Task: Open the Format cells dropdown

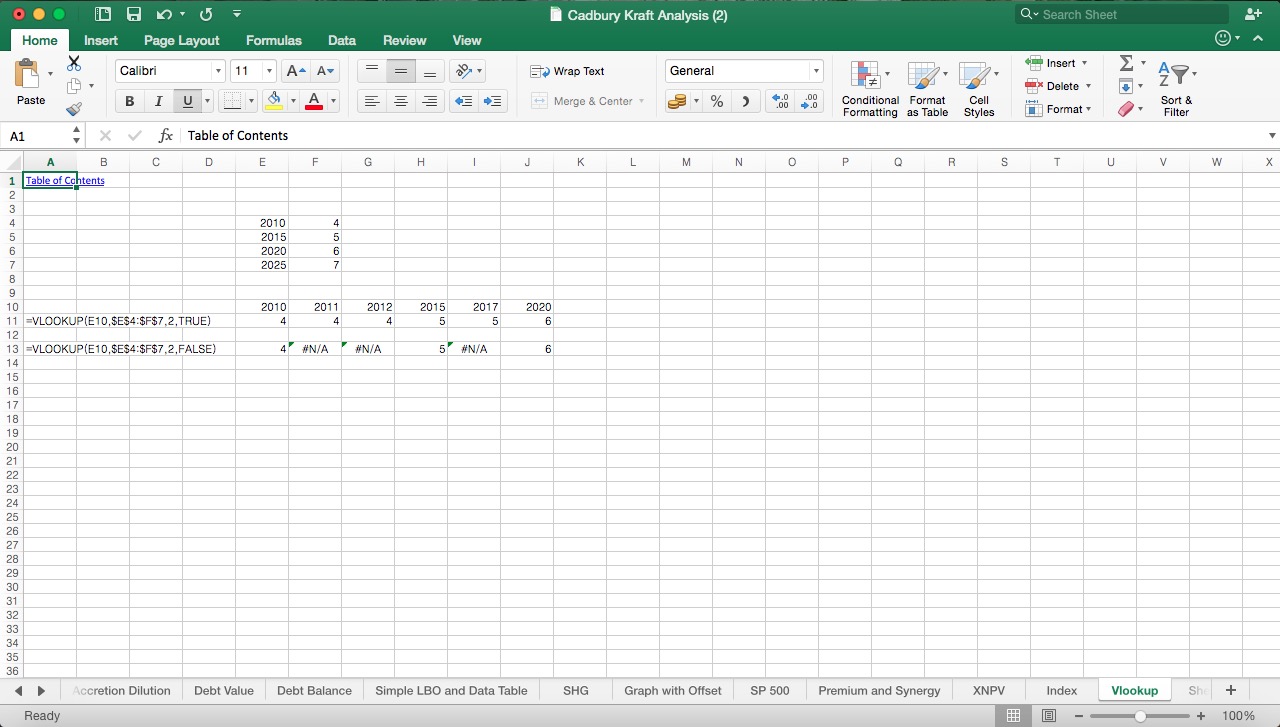Action: coord(1088,109)
